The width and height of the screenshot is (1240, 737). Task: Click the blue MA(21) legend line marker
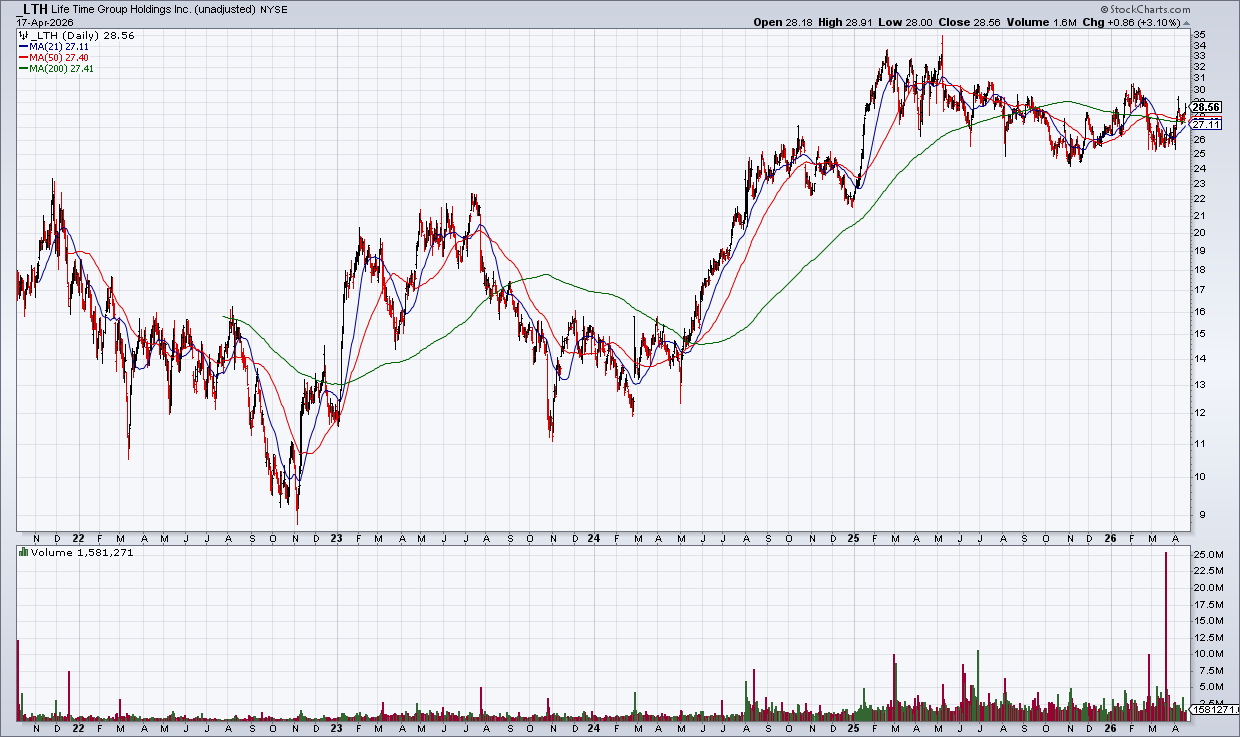(x=23, y=46)
